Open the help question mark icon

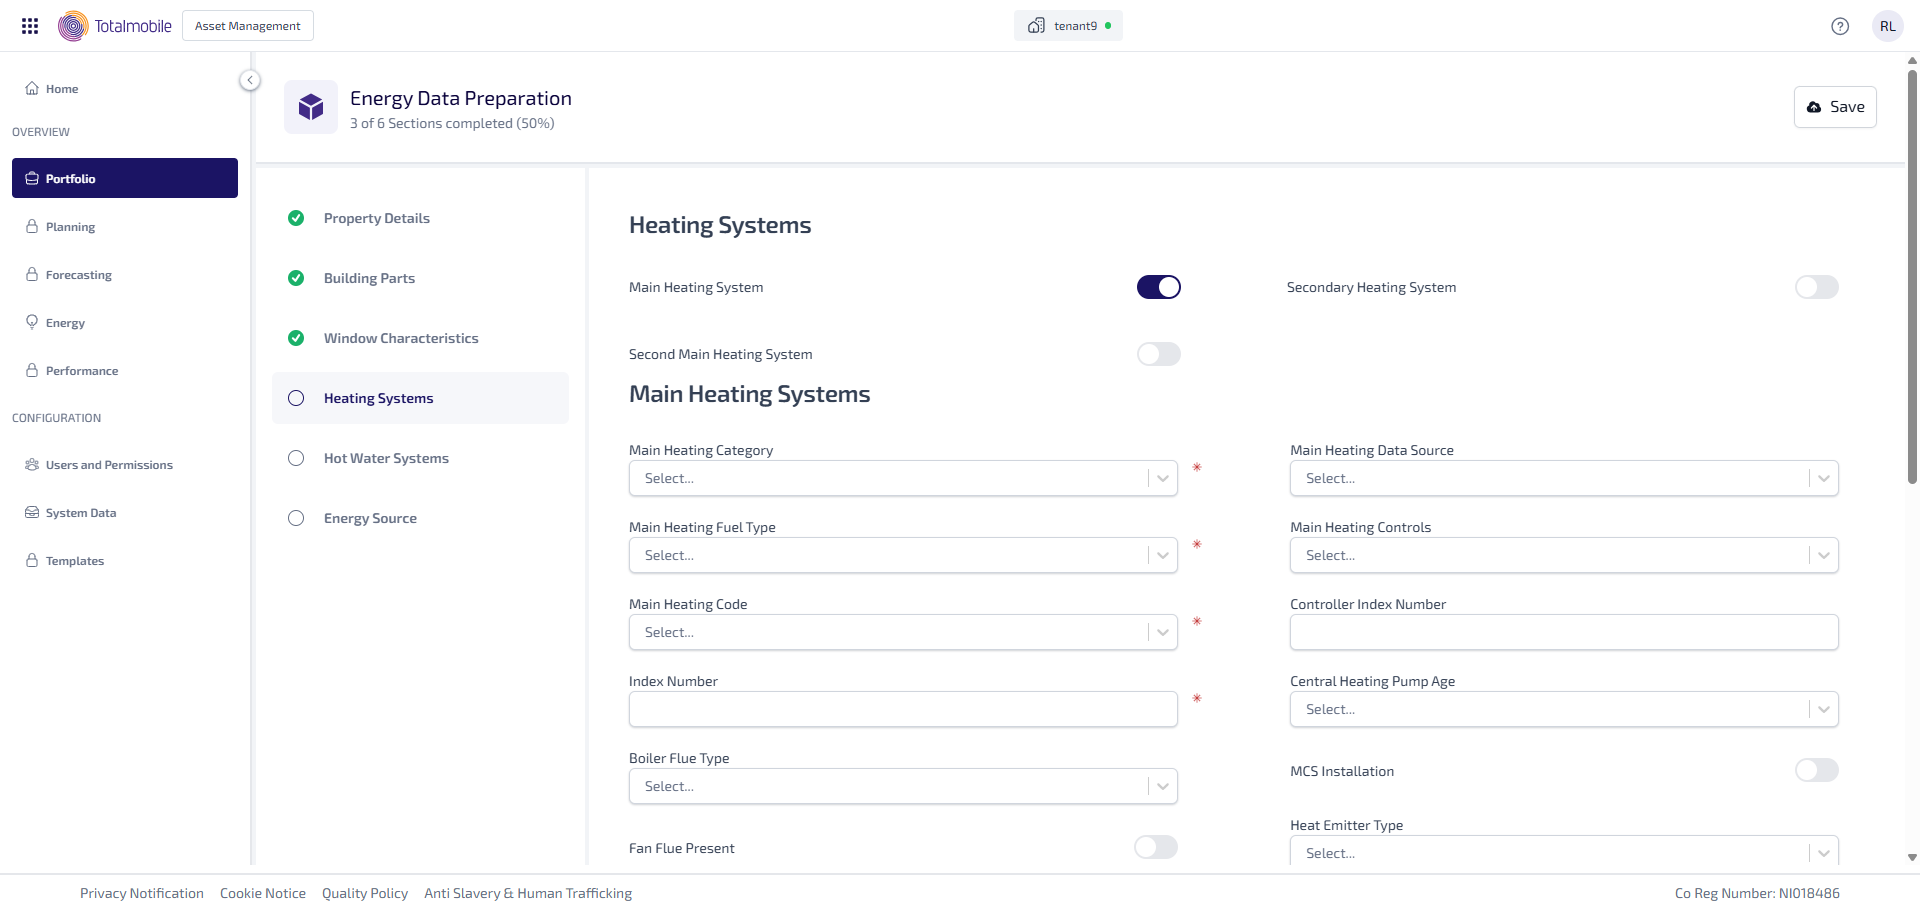tap(1839, 26)
